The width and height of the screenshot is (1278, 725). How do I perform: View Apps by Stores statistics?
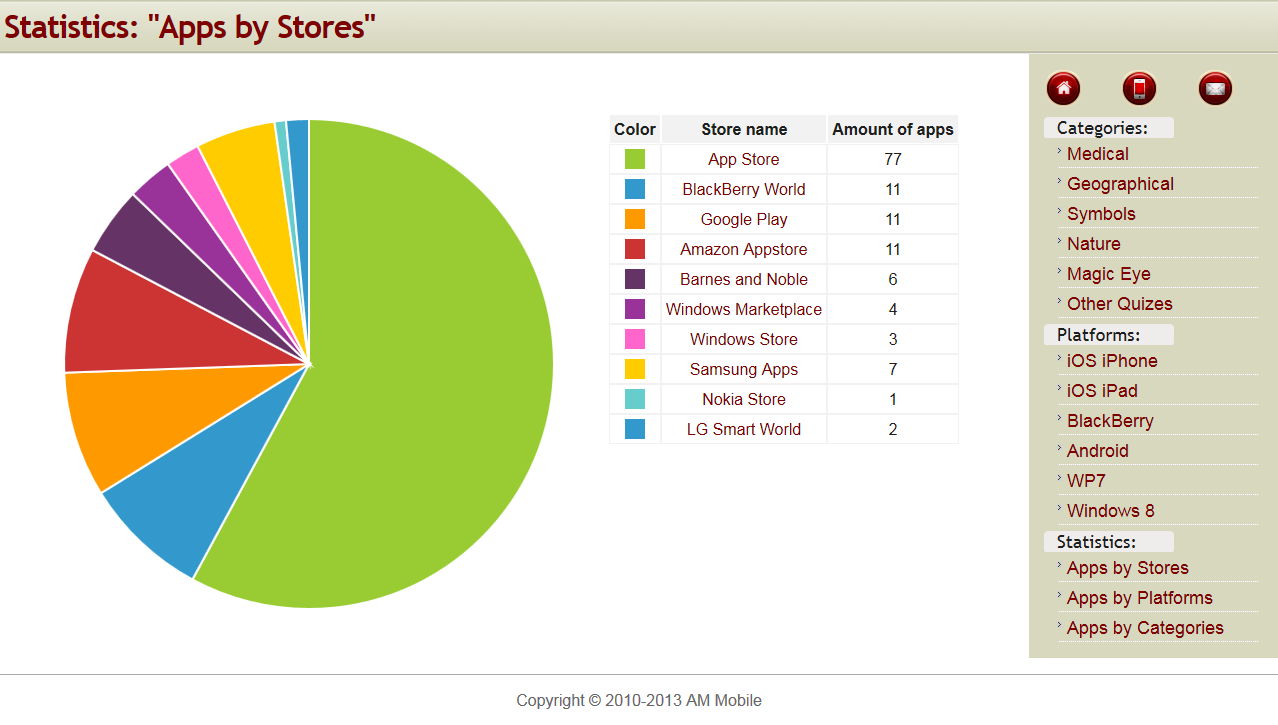click(x=1127, y=568)
